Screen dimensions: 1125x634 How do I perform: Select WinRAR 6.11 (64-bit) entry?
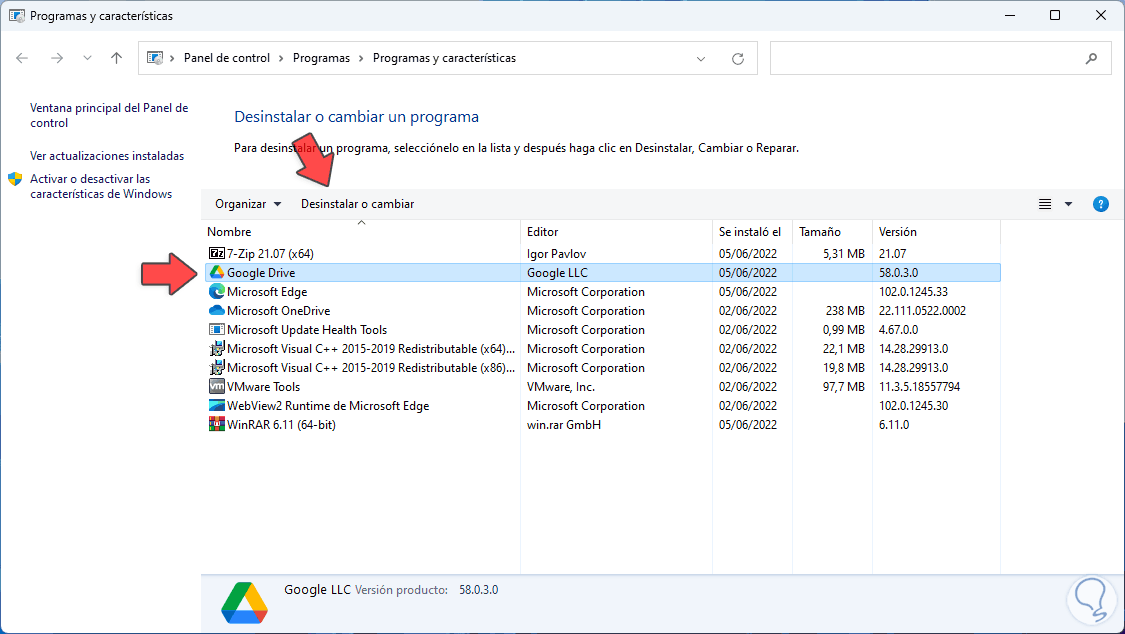281,425
